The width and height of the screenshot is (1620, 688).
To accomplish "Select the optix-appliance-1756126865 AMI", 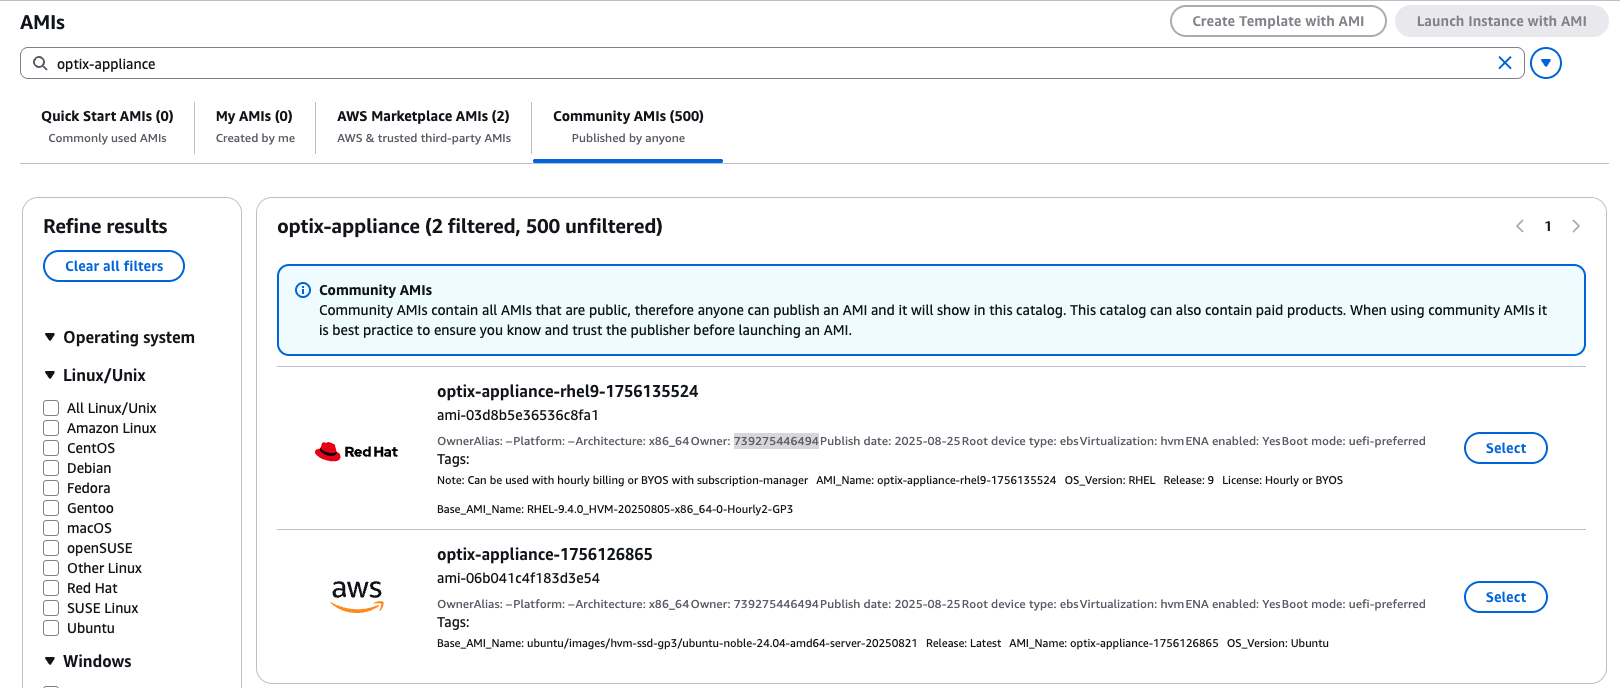I will (x=1505, y=597).
